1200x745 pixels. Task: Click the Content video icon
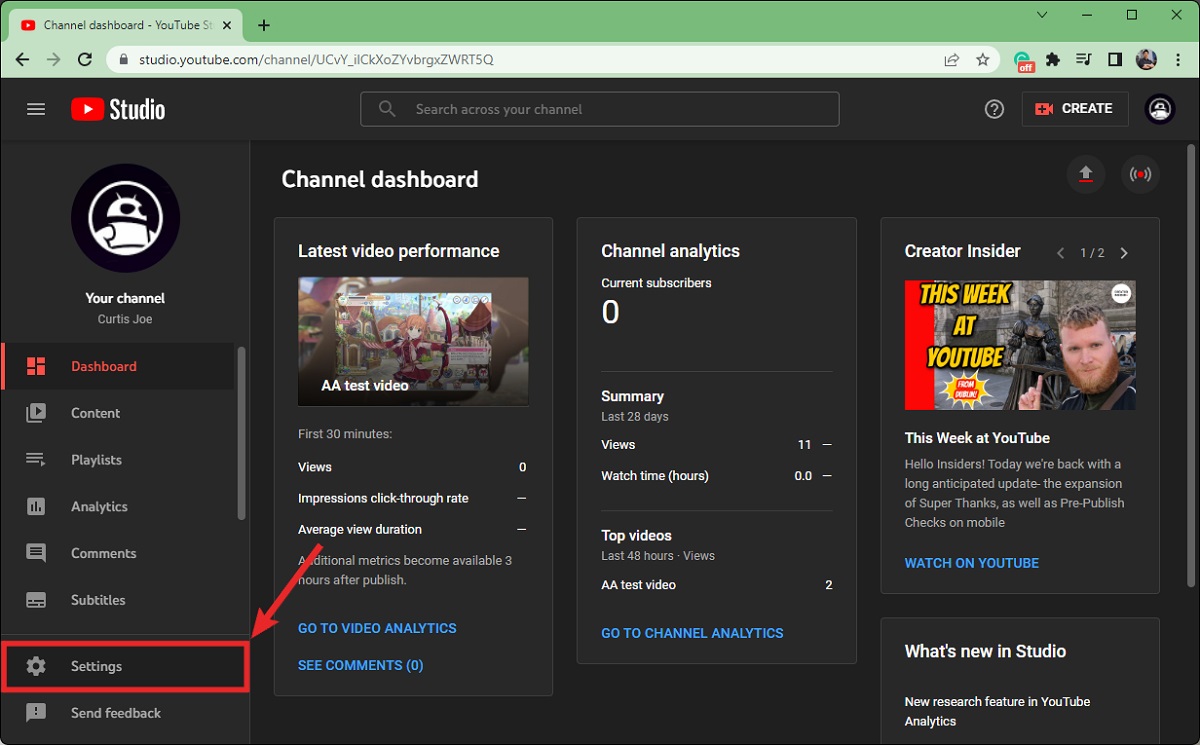click(36, 413)
